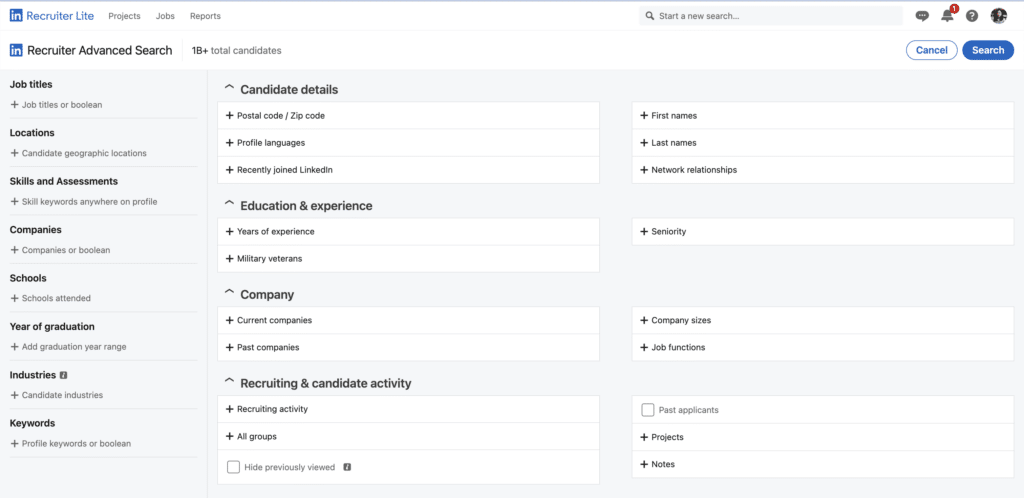Collapse the Company section chevron
The height and width of the screenshot is (498, 1024).
coord(229,292)
